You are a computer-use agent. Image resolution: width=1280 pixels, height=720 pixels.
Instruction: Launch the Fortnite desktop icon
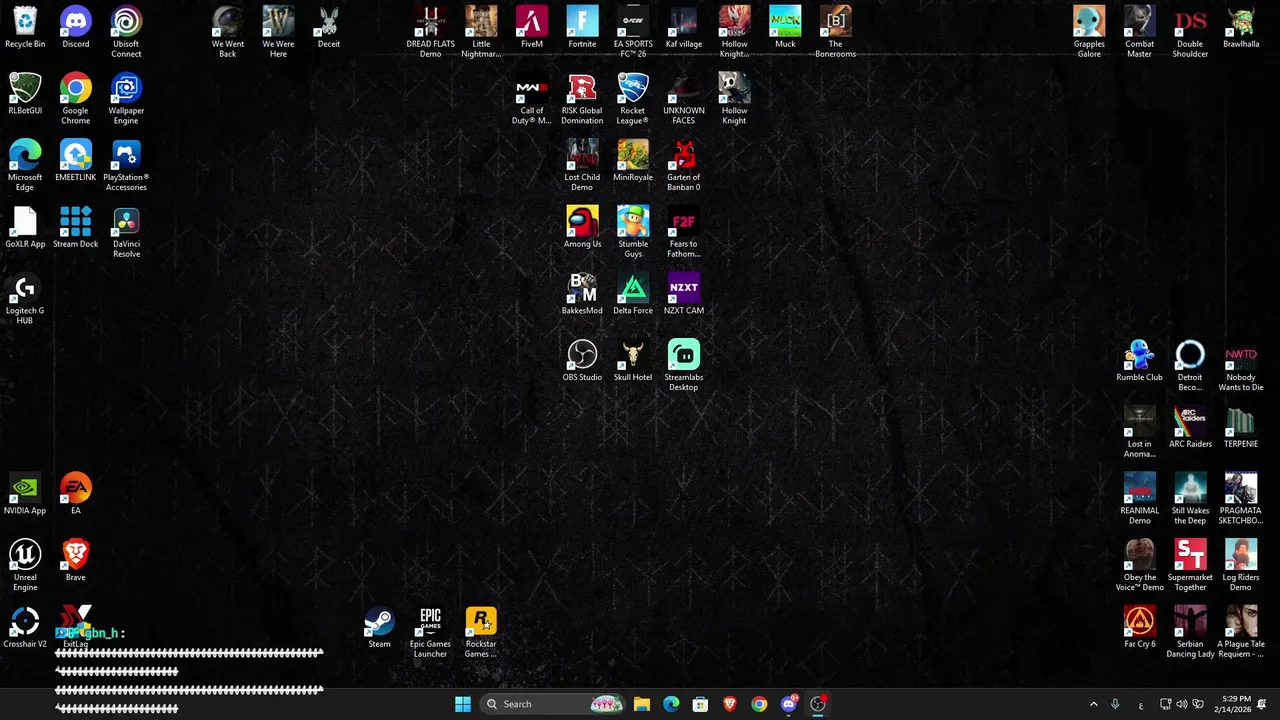click(x=582, y=28)
